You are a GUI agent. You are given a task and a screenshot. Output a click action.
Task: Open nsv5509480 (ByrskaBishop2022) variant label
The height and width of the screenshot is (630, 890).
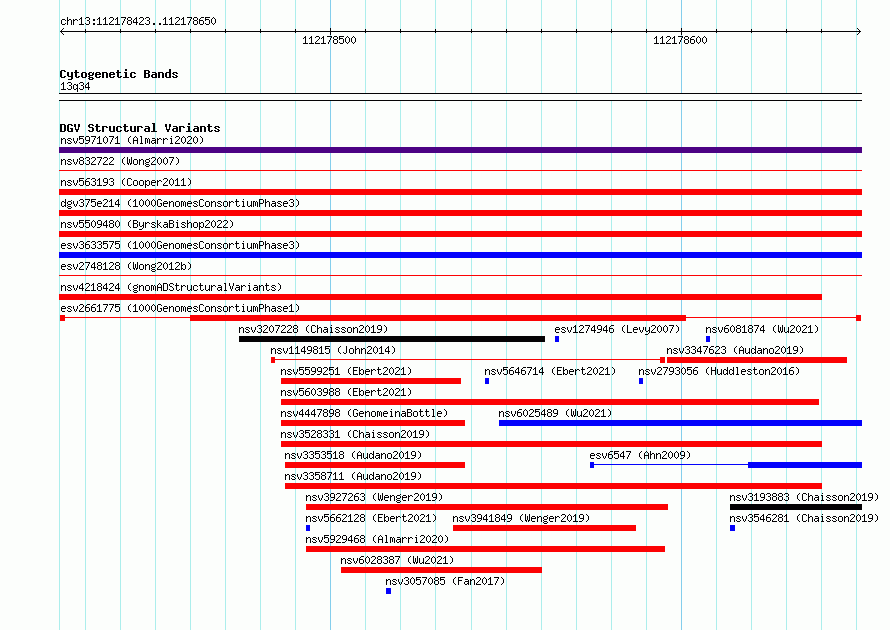click(x=147, y=224)
